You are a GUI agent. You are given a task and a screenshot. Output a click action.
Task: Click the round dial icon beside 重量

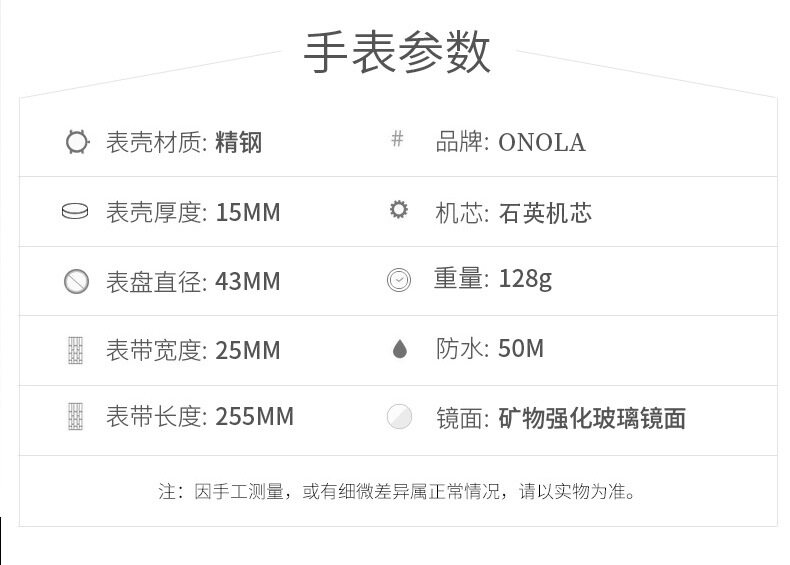(399, 280)
